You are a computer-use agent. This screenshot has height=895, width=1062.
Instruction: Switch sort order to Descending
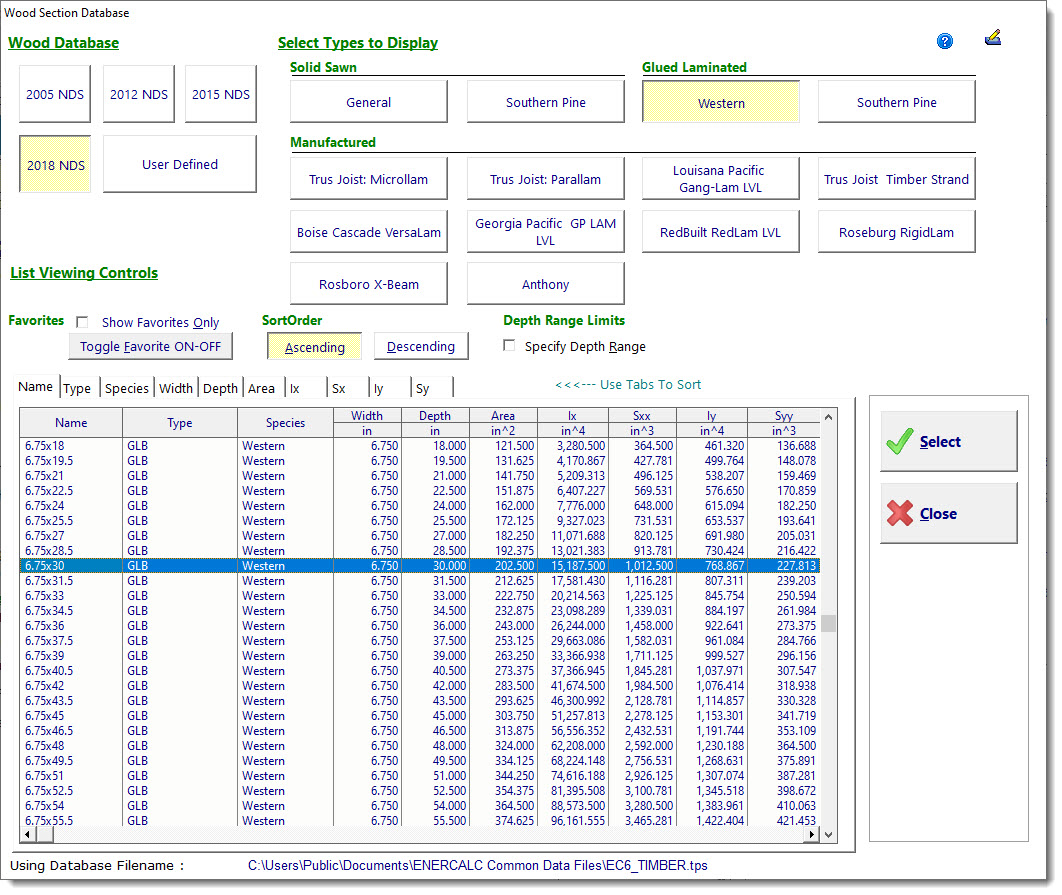pyautogui.click(x=420, y=347)
